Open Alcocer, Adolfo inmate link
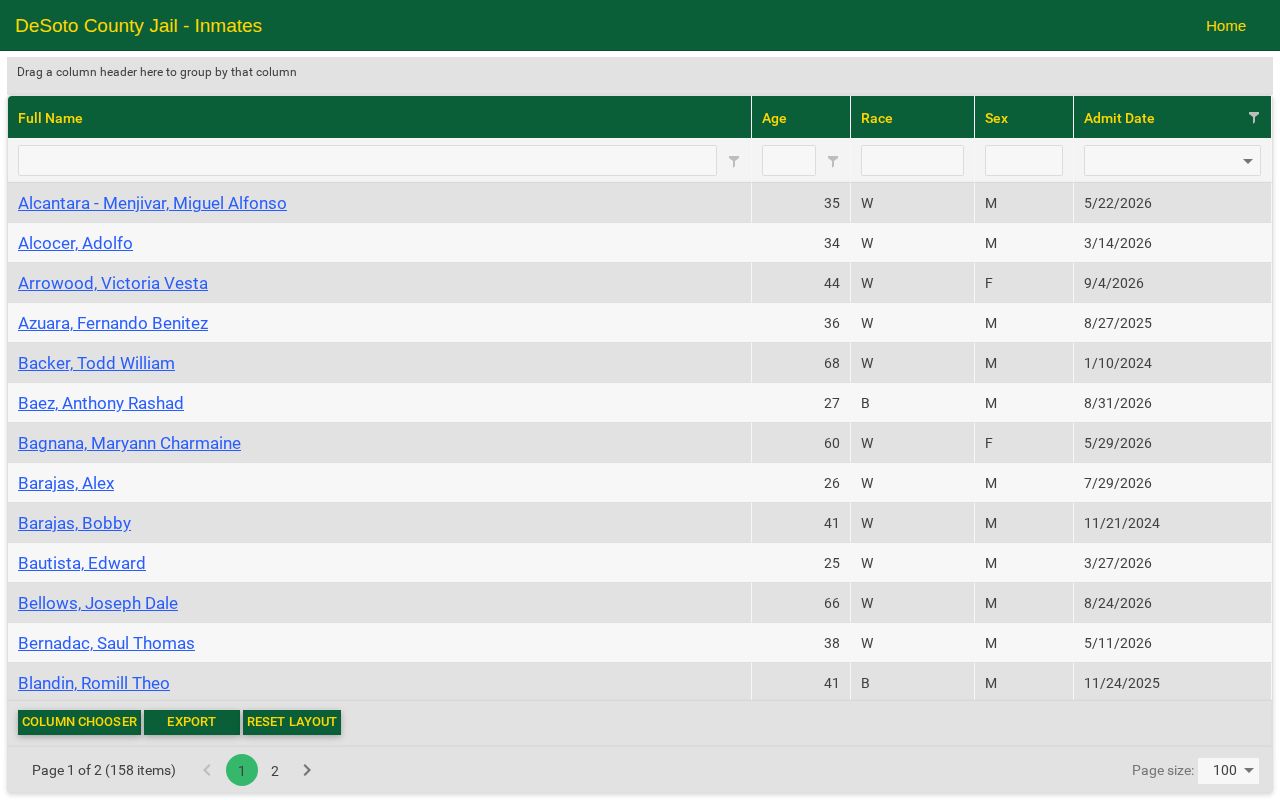The image size is (1280, 800). pos(75,243)
